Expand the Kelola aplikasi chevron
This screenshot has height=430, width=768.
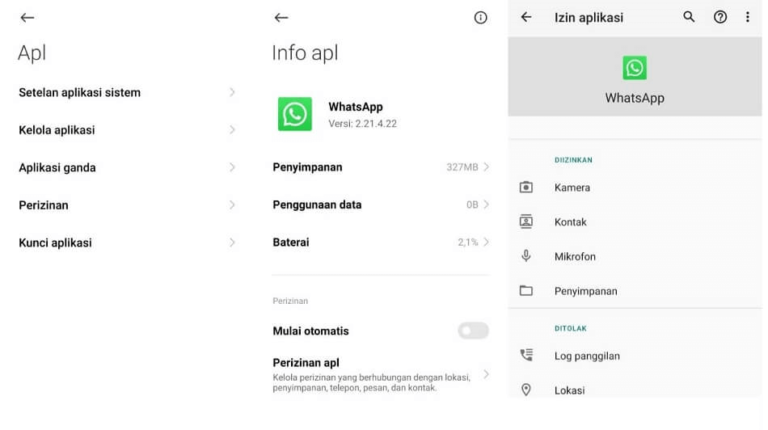[232, 130]
